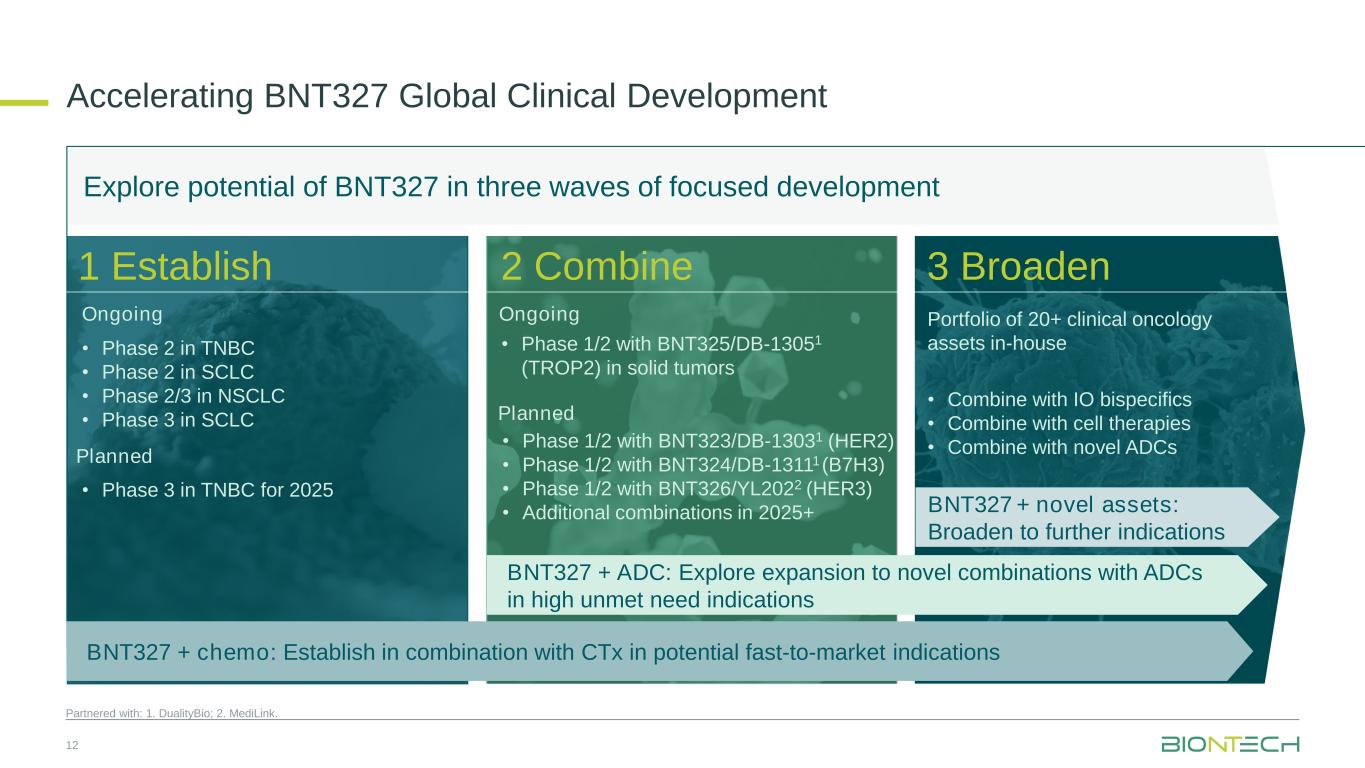This screenshot has height=768, width=1365.
Task: Select the '3 Broaden' column header
Action: click(x=1018, y=266)
